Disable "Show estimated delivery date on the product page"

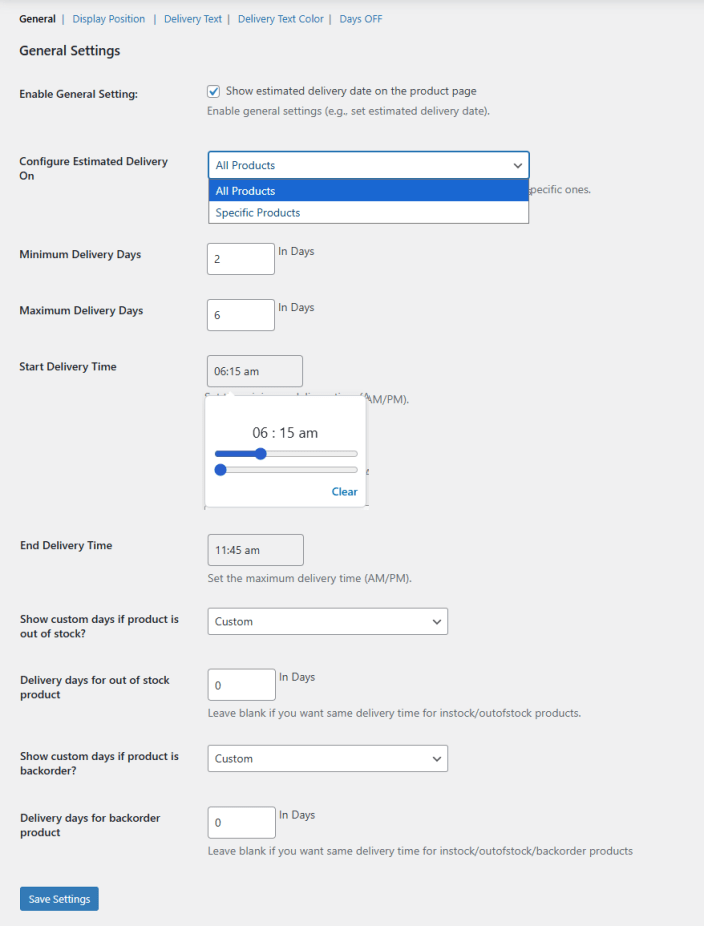213,91
